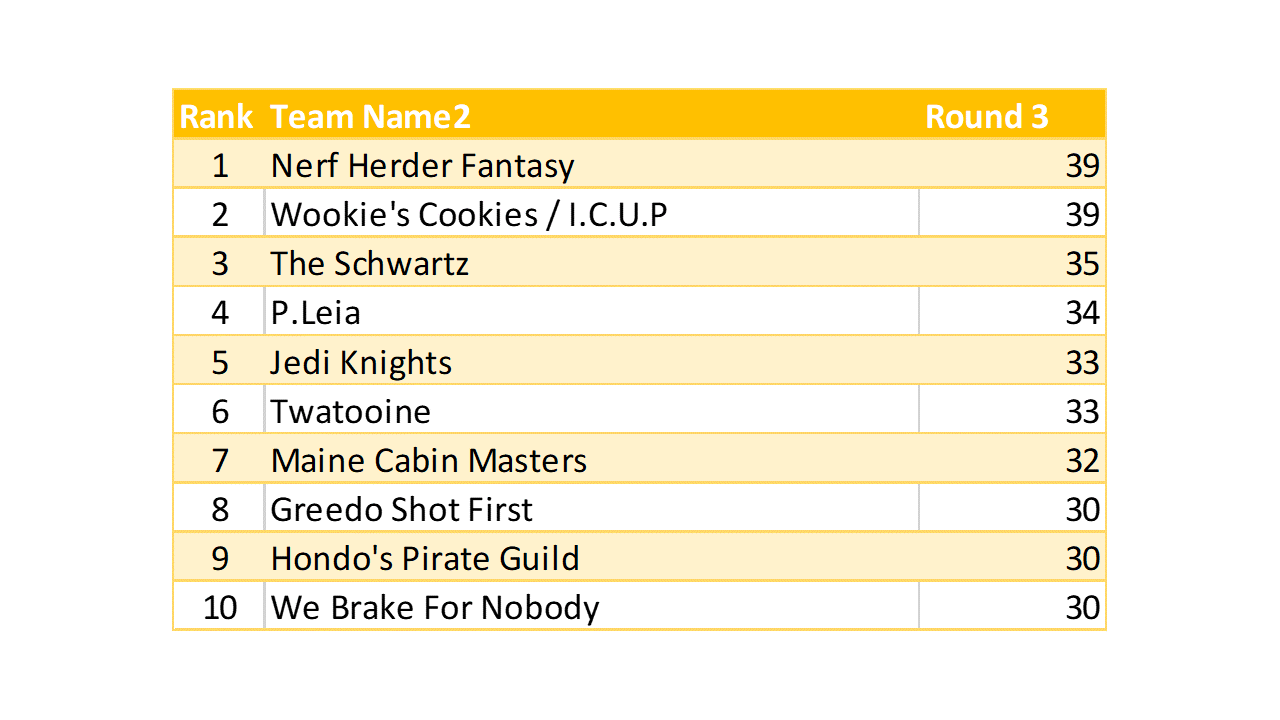Screen dimensions: 1280x720
Task: Select the We Brake For Nobody cell
Action: (434, 608)
